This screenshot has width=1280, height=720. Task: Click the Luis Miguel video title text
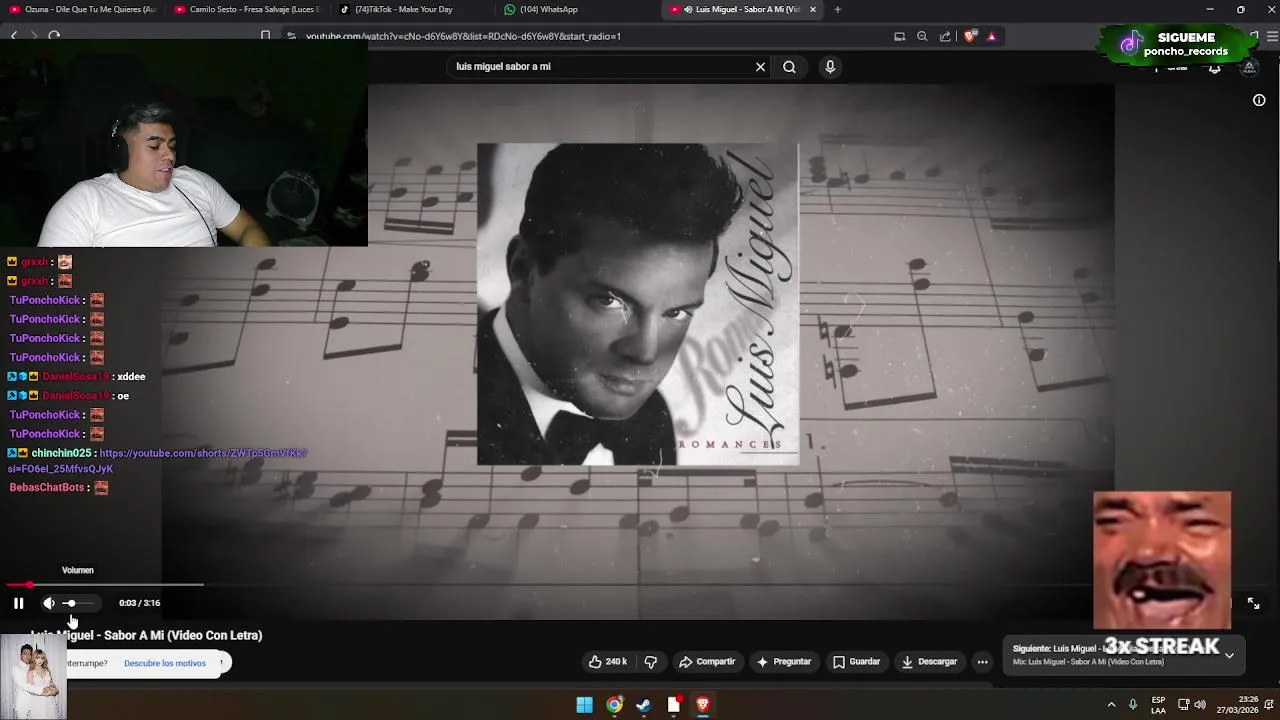[x=146, y=635]
